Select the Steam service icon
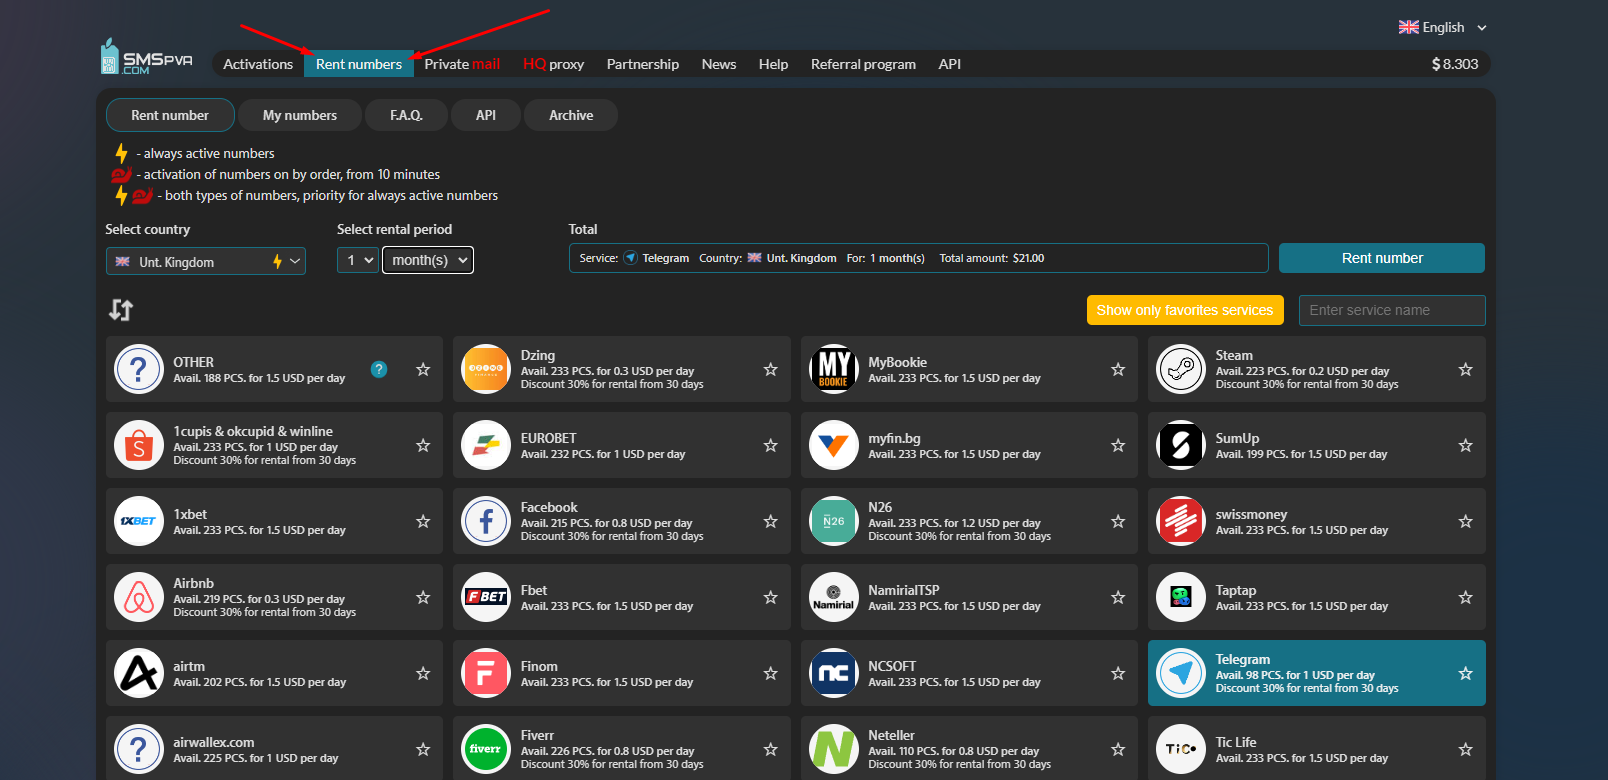This screenshot has width=1608, height=780. [x=1181, y=369]
